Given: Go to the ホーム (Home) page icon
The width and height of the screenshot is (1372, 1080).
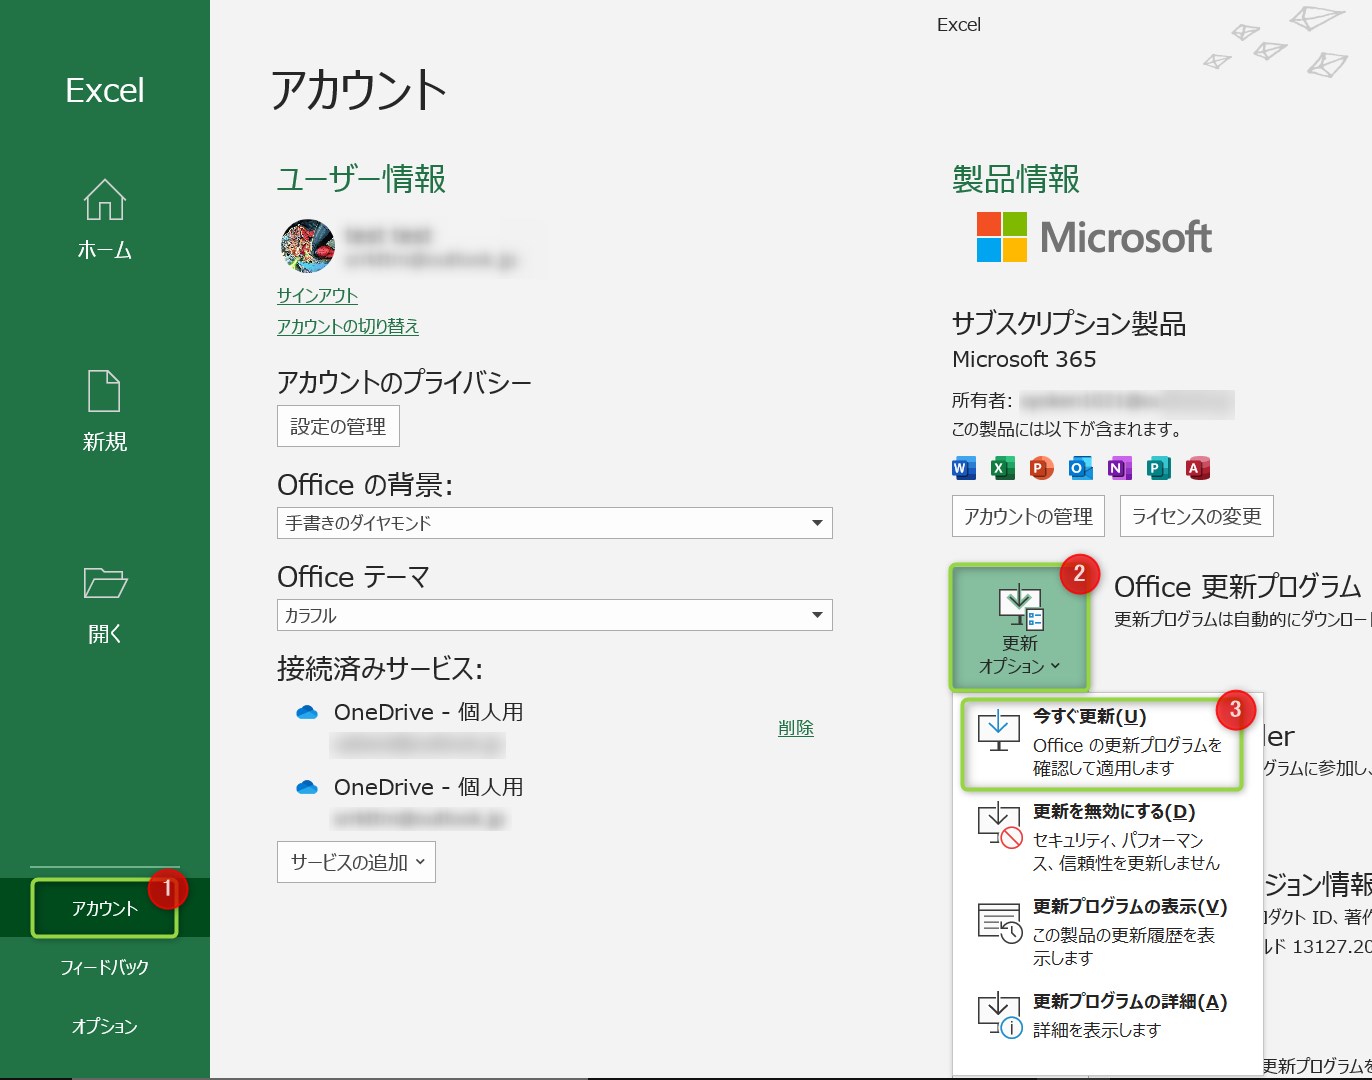Looking at the screenshot, I should 104,200.
